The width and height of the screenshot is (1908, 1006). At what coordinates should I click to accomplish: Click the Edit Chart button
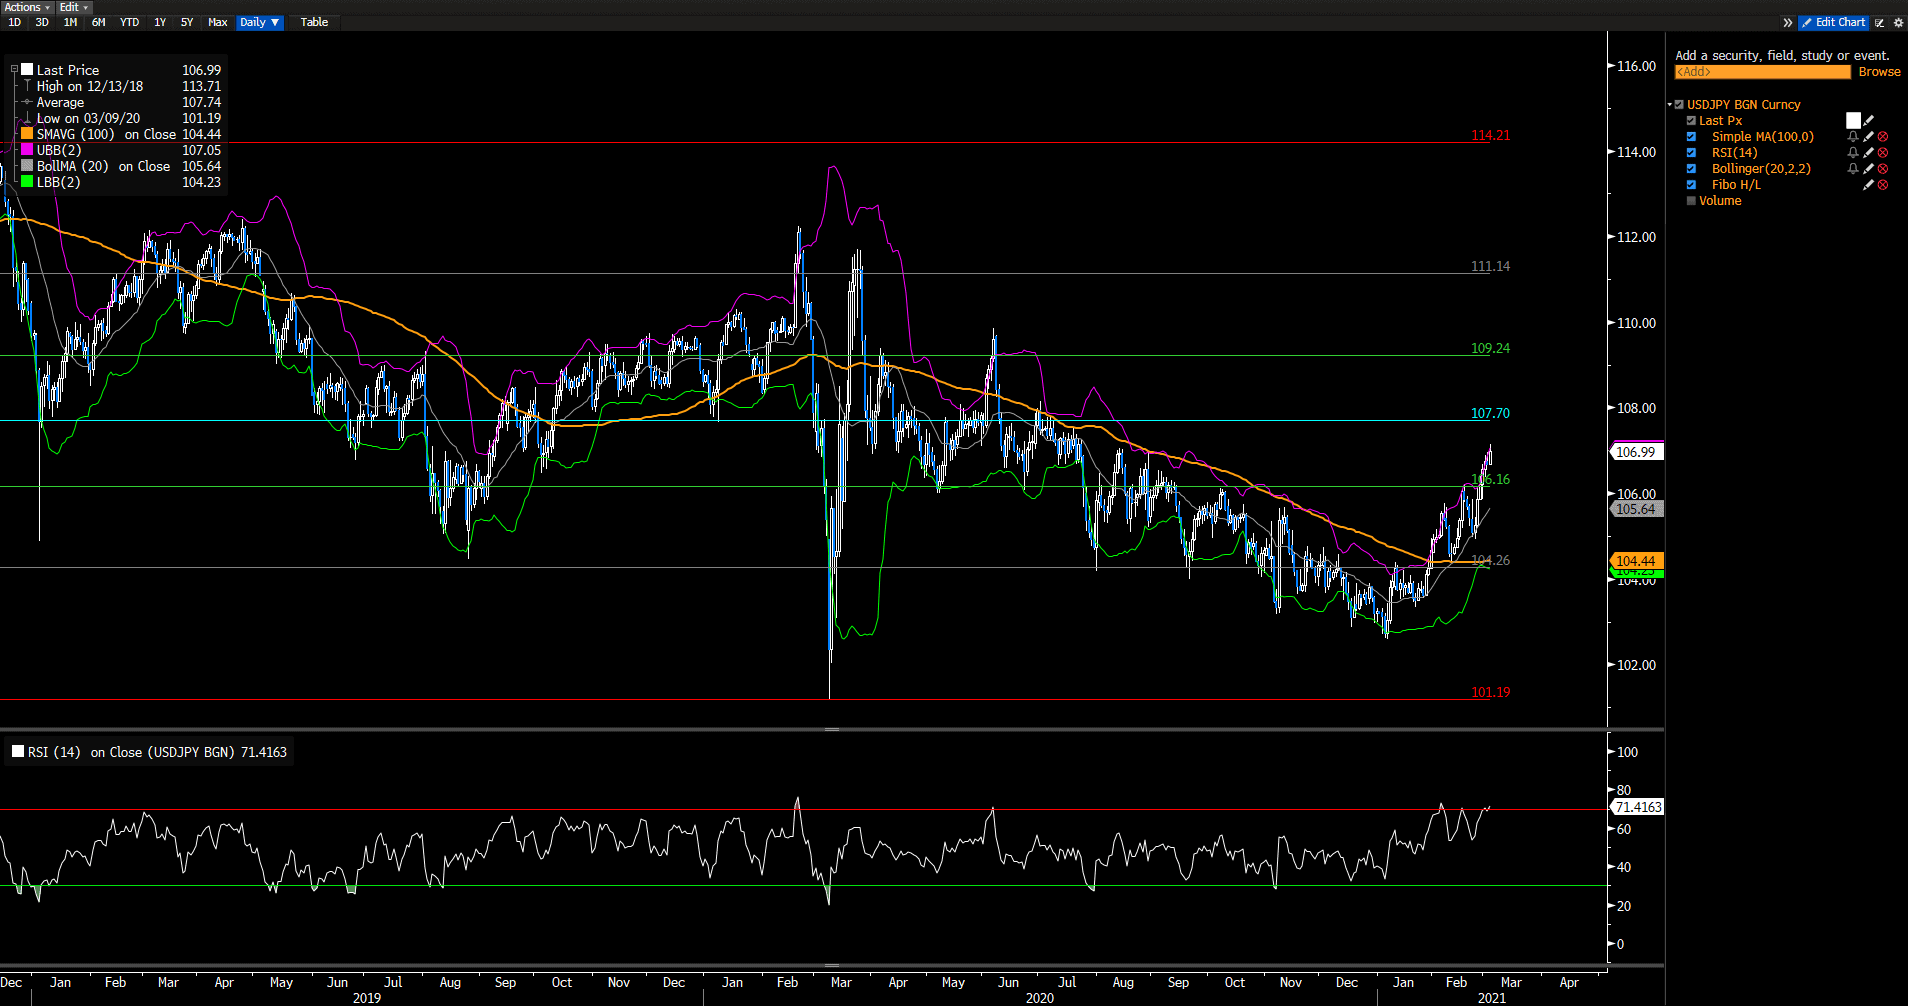coord(1834,22)
